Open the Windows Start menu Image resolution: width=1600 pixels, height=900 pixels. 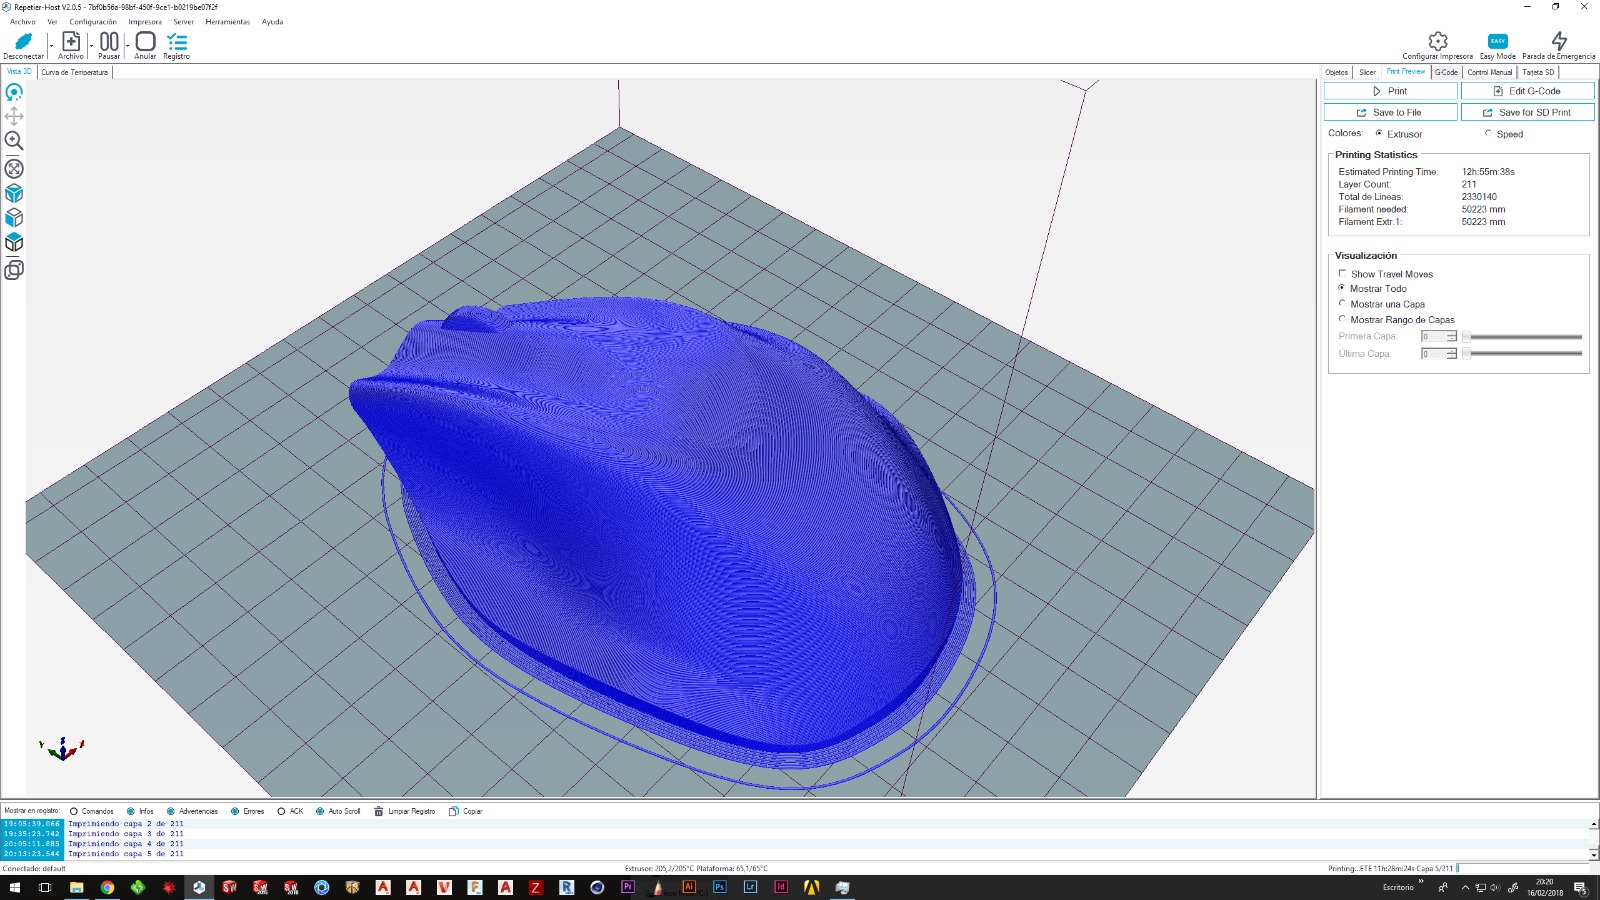(14, 887)
